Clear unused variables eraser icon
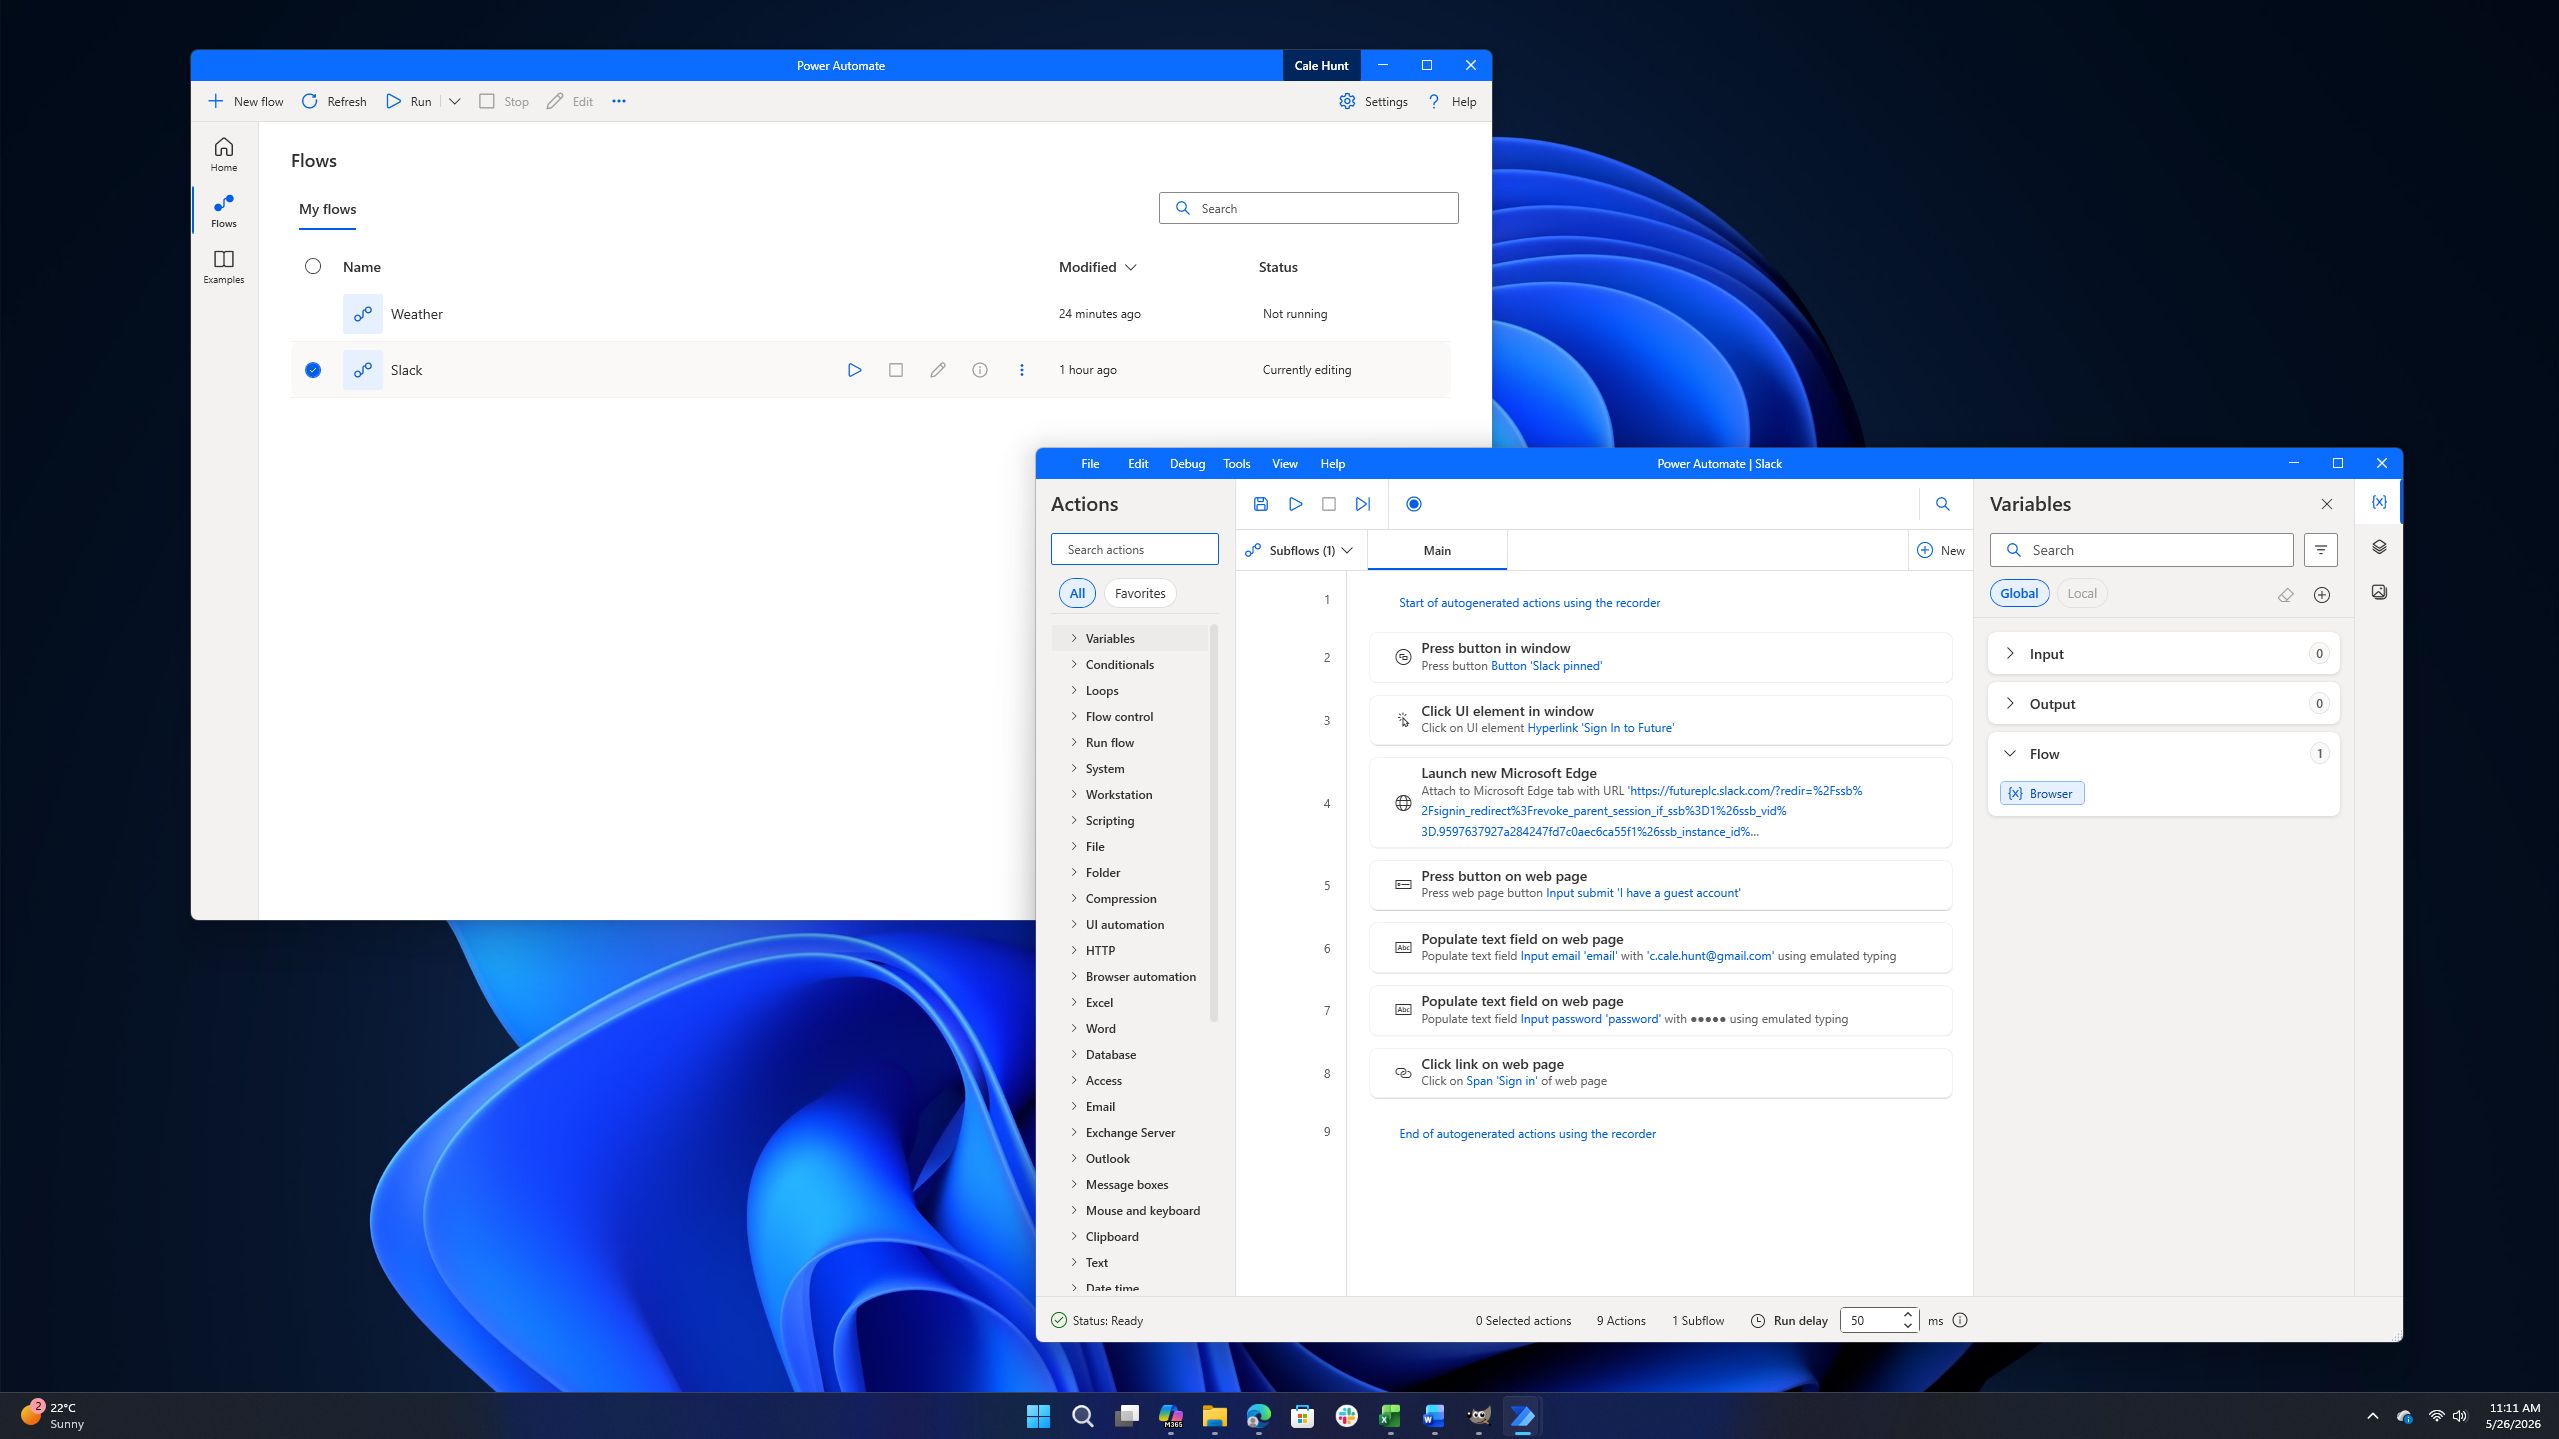 (2285, 595)
